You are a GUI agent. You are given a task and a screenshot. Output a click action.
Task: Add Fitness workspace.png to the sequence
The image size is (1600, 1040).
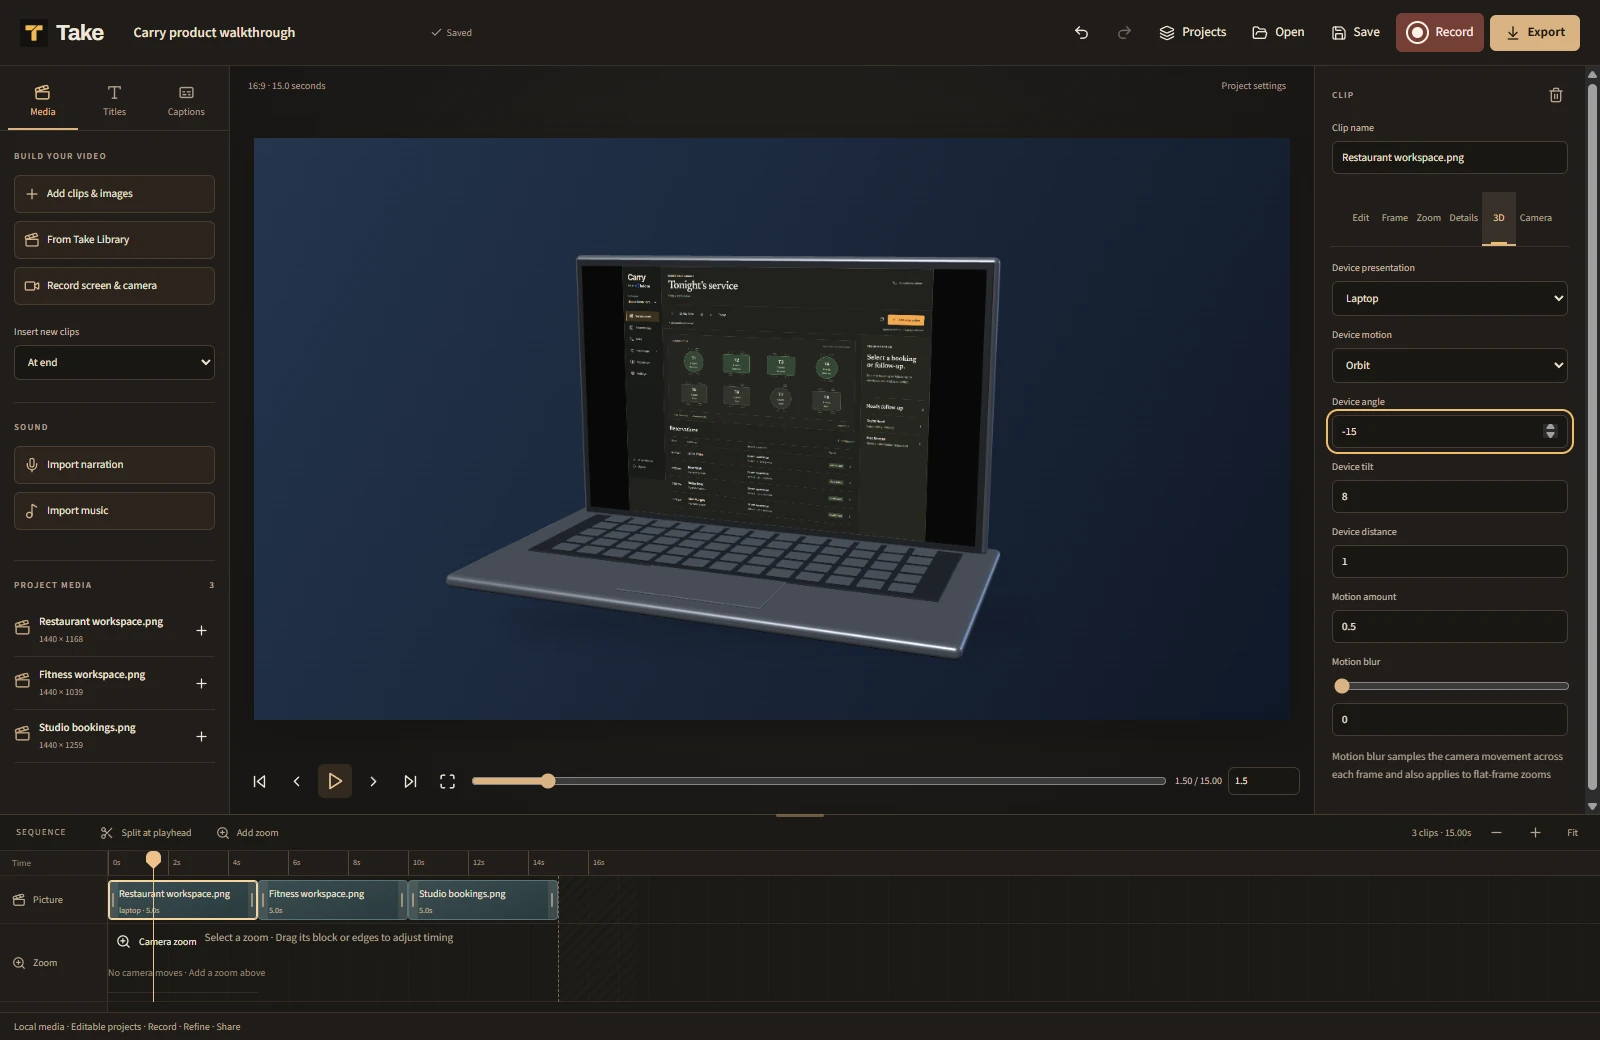[x=201, y=683]
